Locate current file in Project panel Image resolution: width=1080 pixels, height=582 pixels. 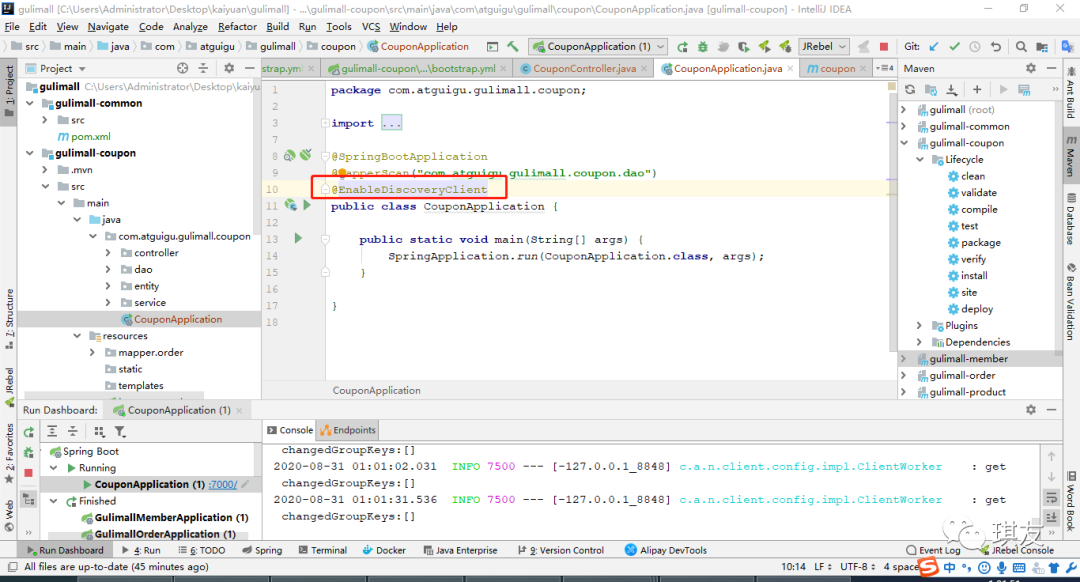pos(182,68)
